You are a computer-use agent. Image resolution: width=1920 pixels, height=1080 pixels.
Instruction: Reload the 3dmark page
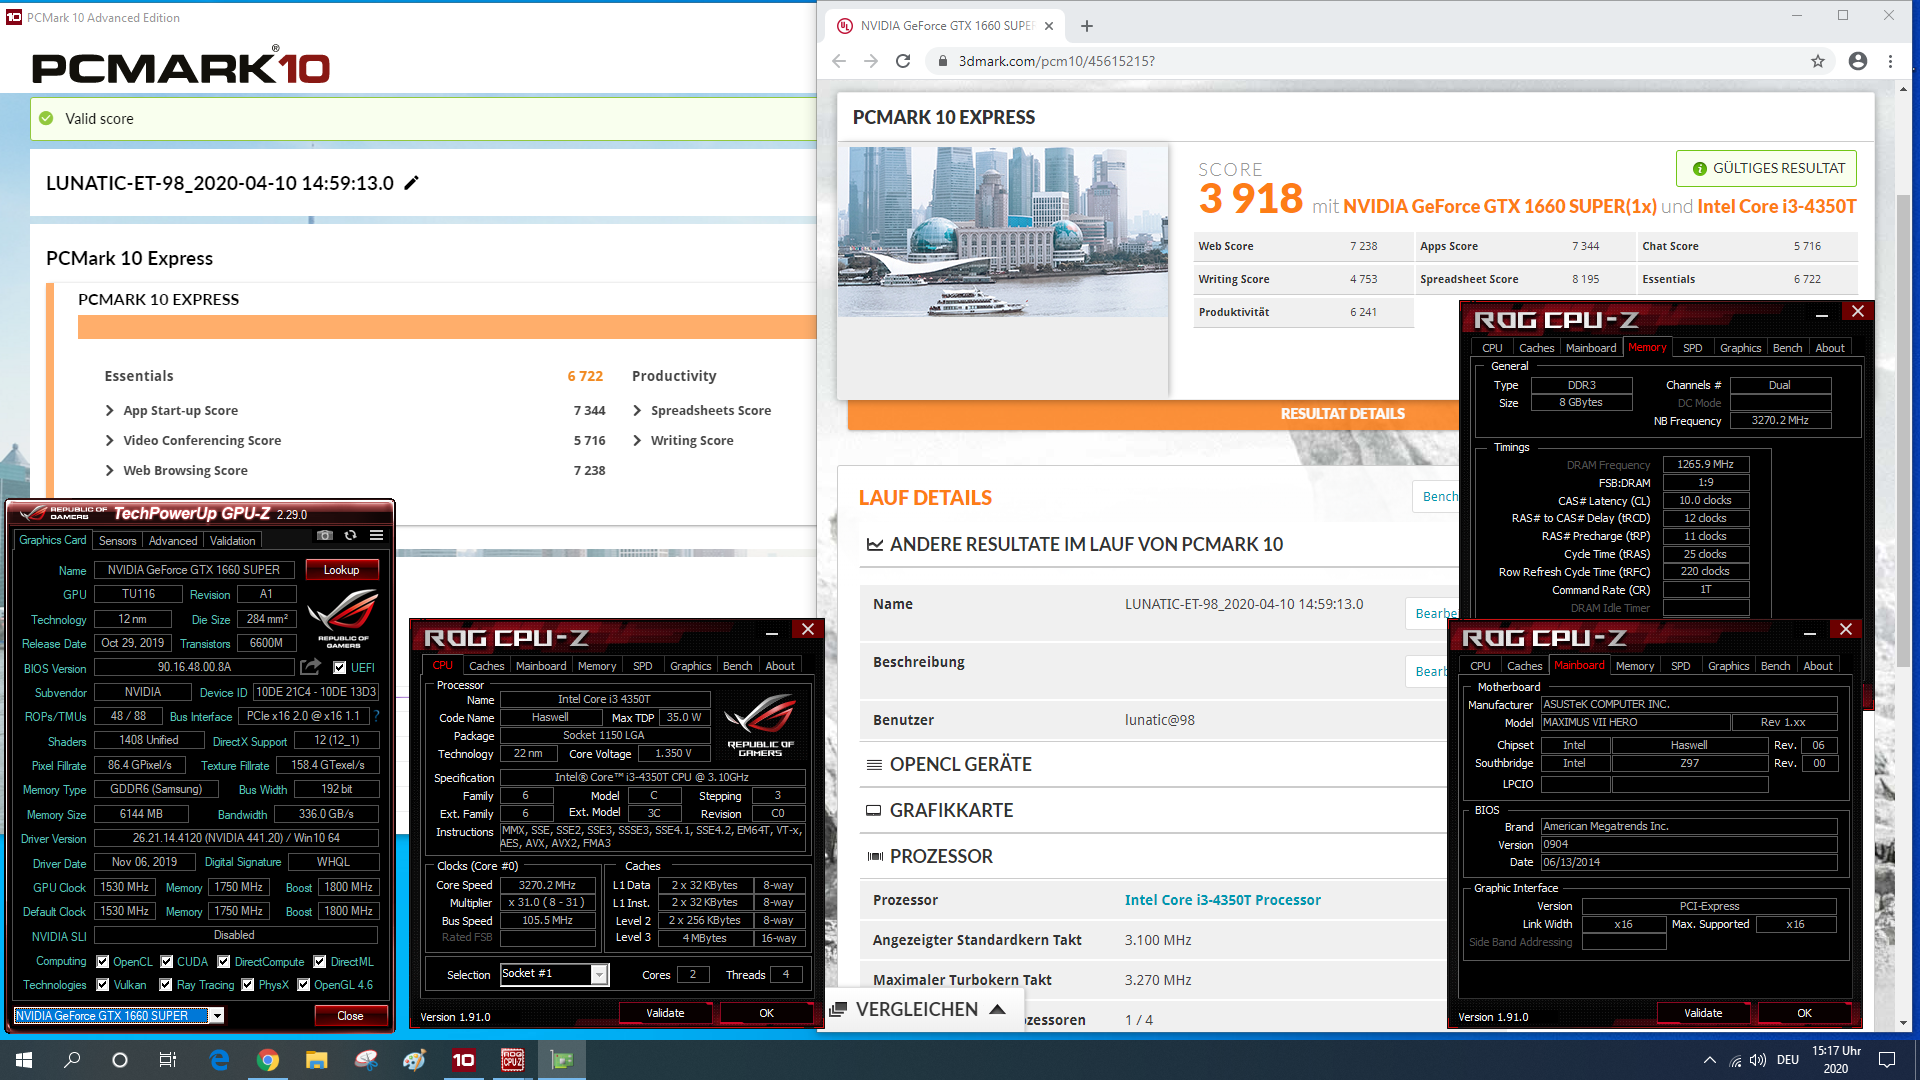pyautogui.click(x=903, y=61)
